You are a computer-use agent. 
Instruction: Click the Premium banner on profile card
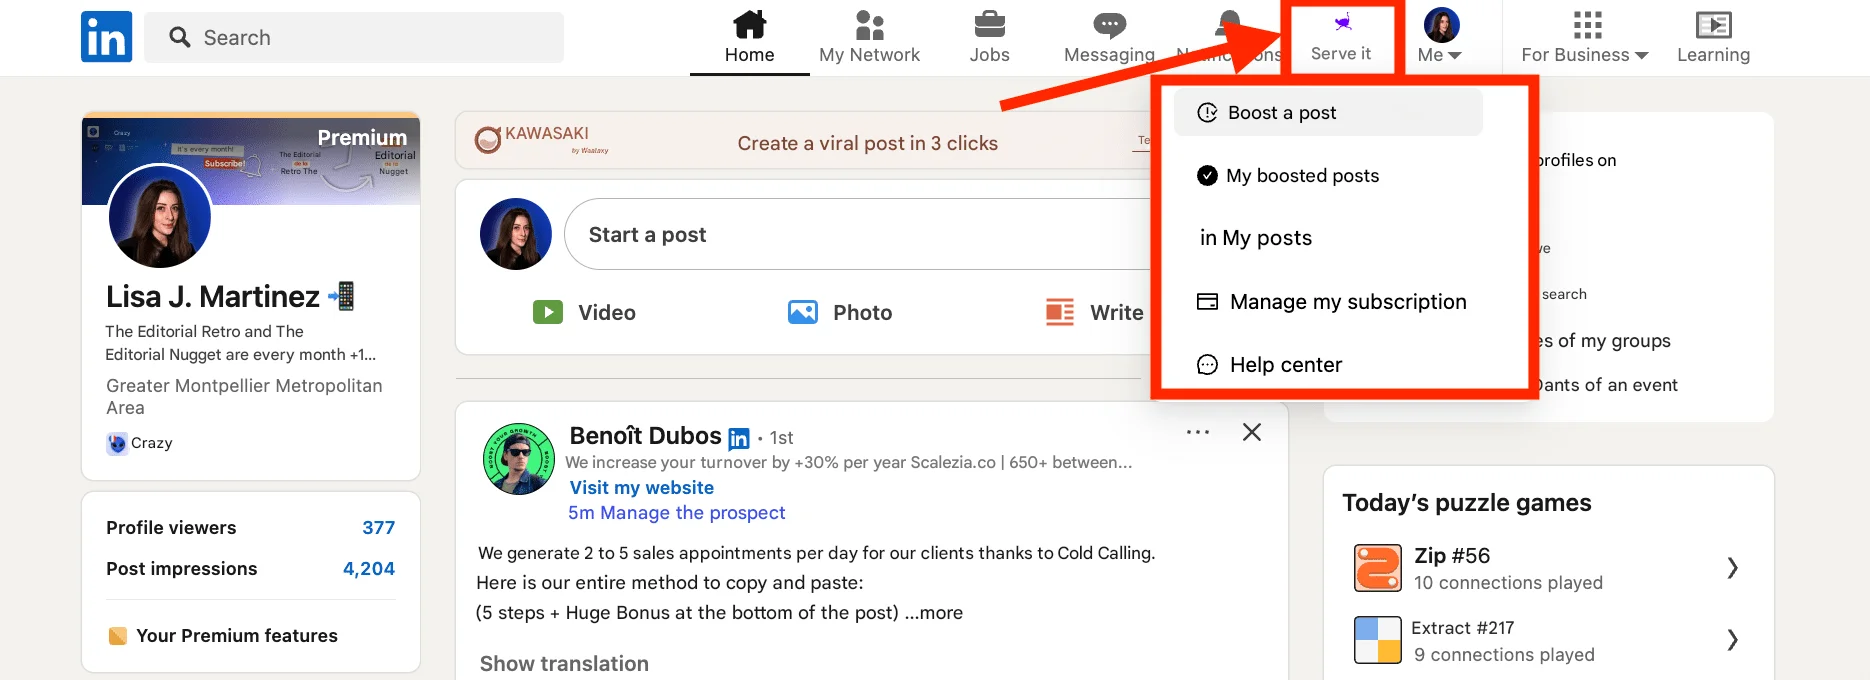(x=251, y=160)
